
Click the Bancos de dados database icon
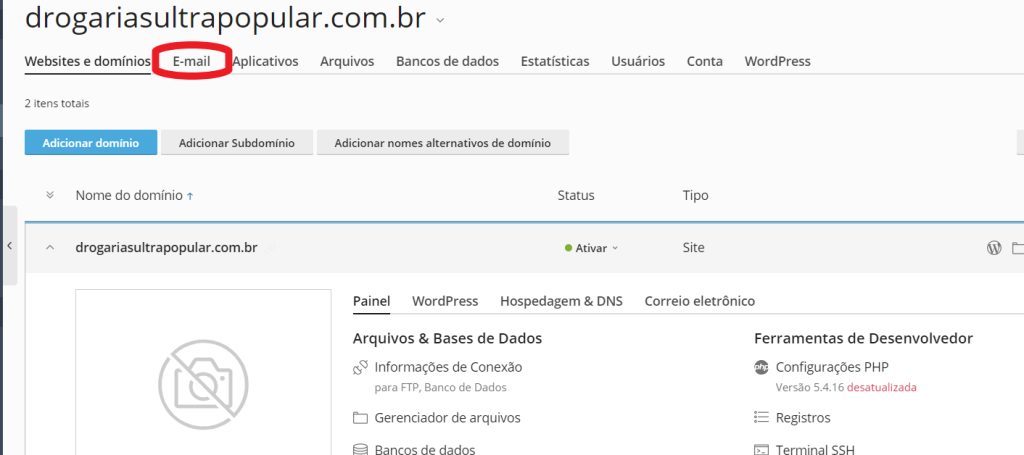click(361, 449)
